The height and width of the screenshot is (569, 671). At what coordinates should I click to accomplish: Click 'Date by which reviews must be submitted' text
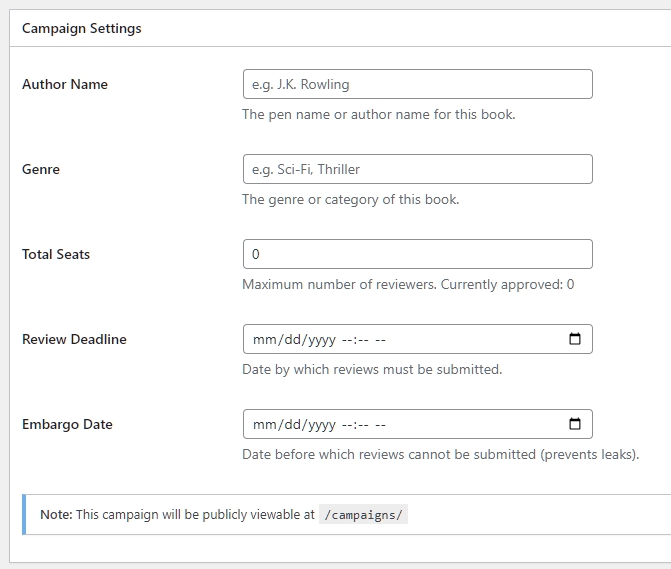372,369
